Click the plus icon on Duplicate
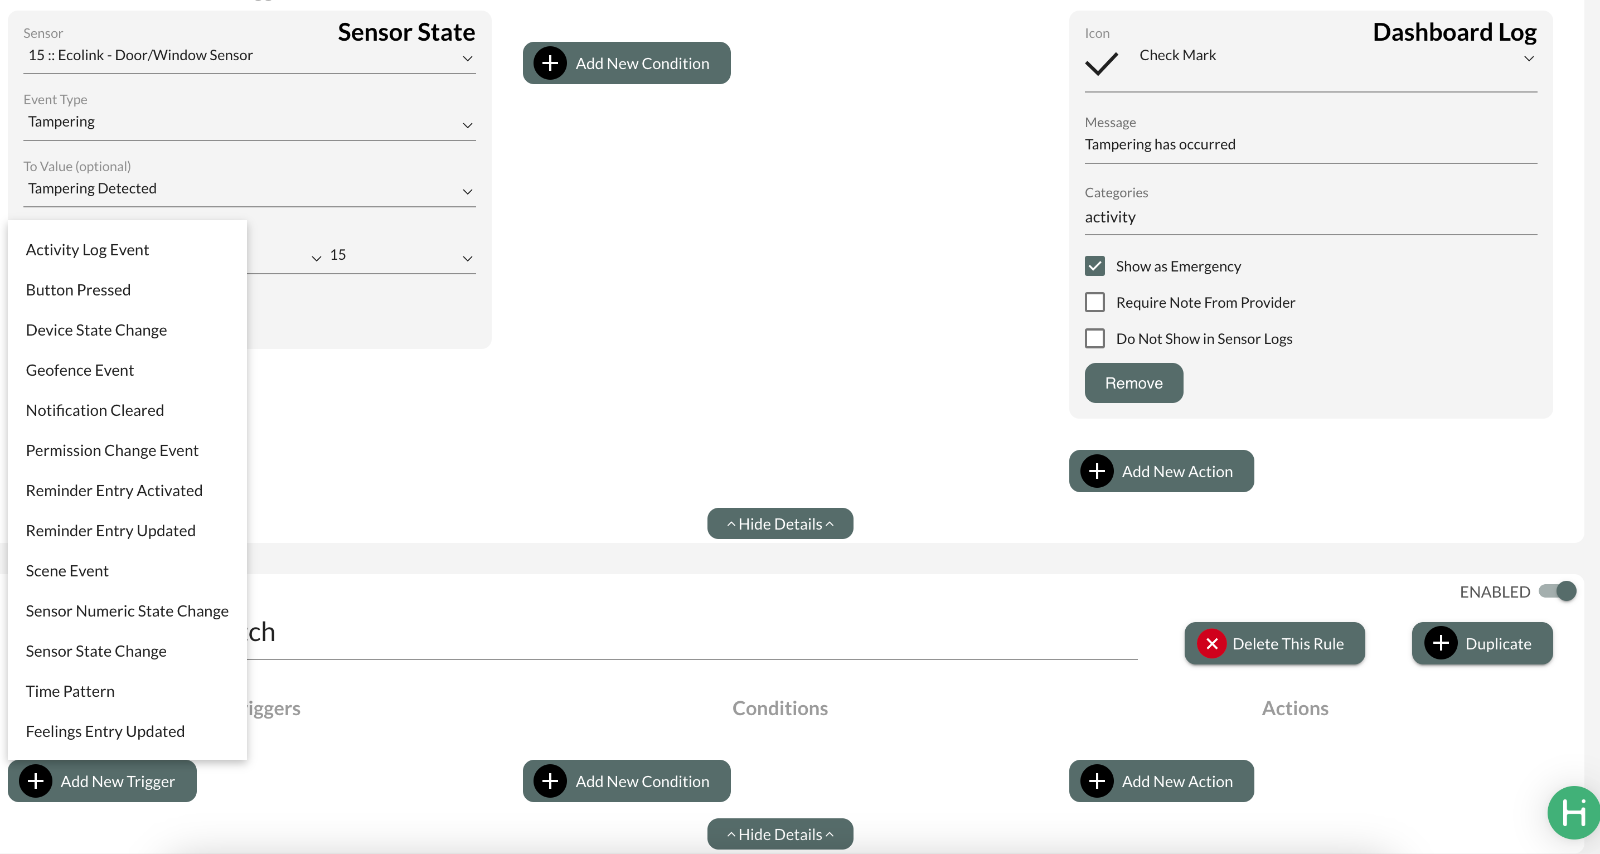Screen dimensions: 1600x854 (1441, 644)
